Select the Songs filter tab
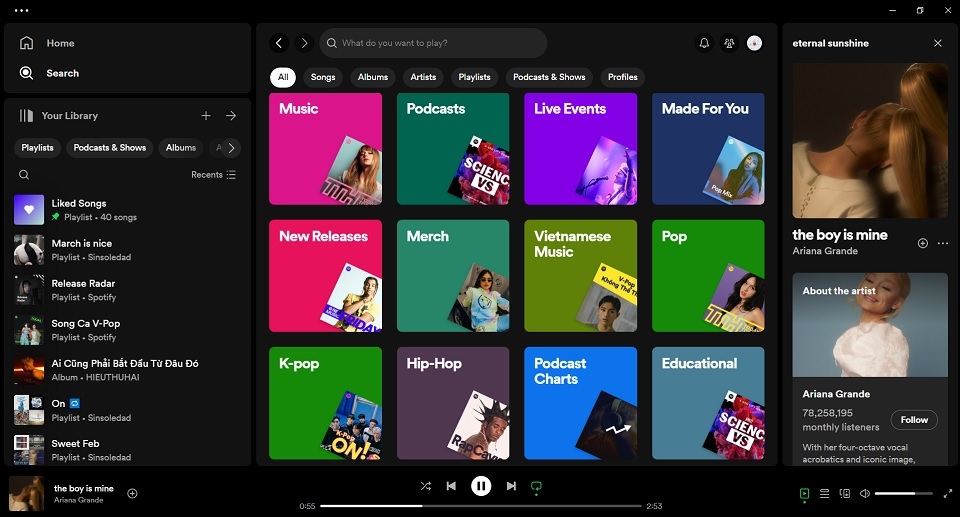This screenshot has width=960, height=517. (323, 77)
